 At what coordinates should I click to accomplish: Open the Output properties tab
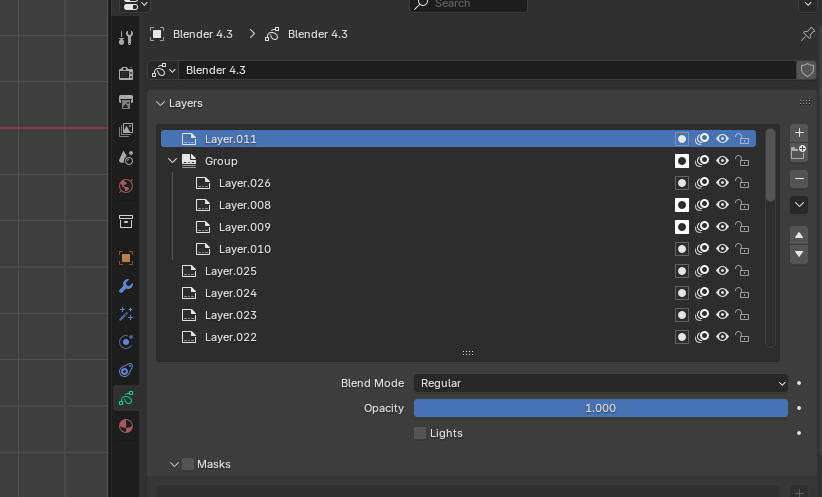(126, 101)
